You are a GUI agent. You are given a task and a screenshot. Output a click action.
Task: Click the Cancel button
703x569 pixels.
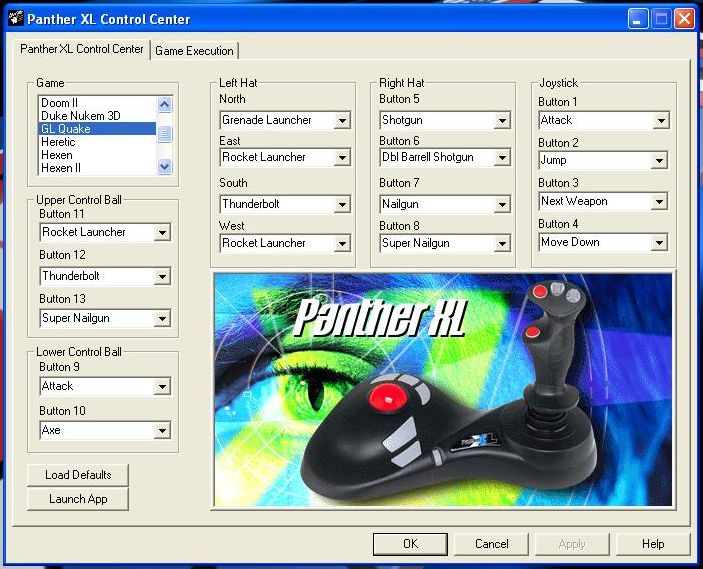pos(491,544)
